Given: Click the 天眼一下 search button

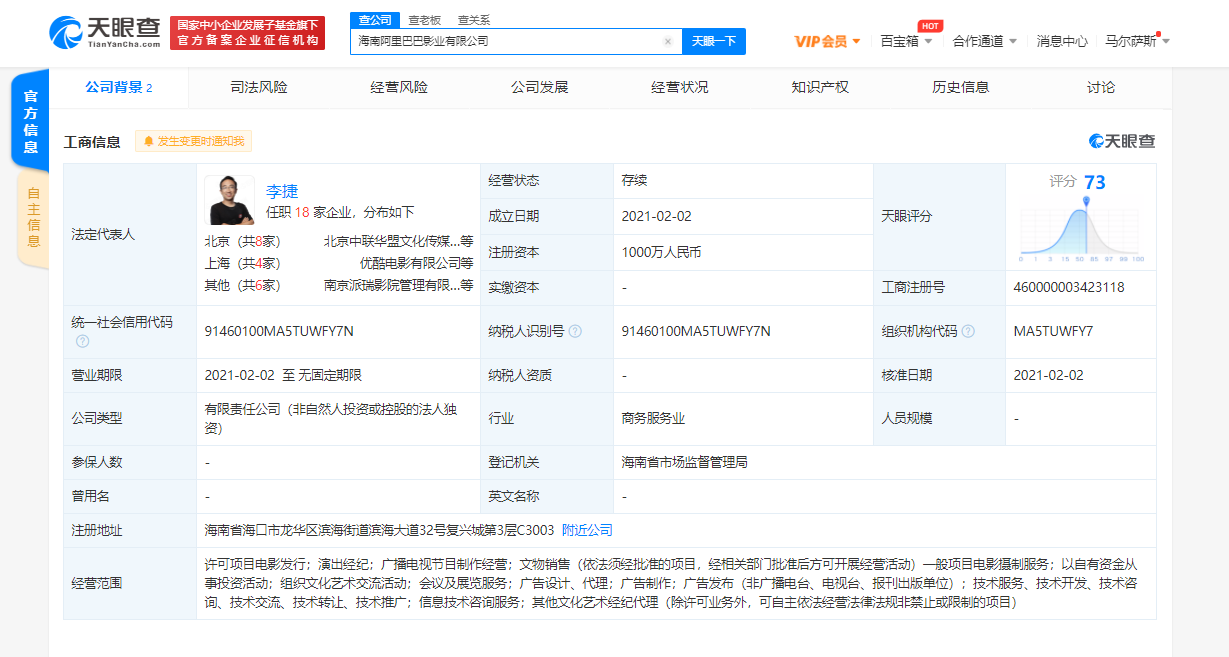Looking at the screenshot, I should [714, 41].
